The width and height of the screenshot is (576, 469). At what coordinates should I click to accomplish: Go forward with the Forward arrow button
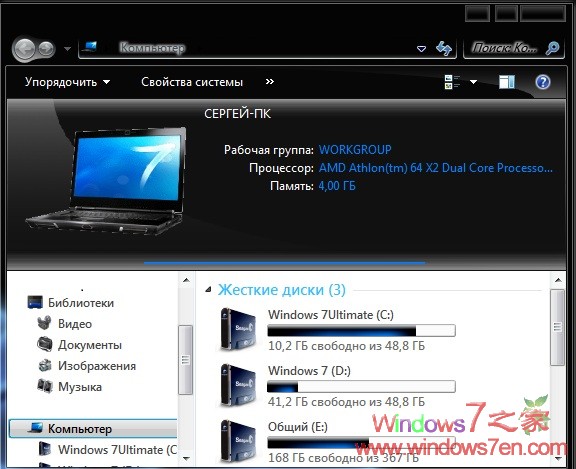(46, 48)
